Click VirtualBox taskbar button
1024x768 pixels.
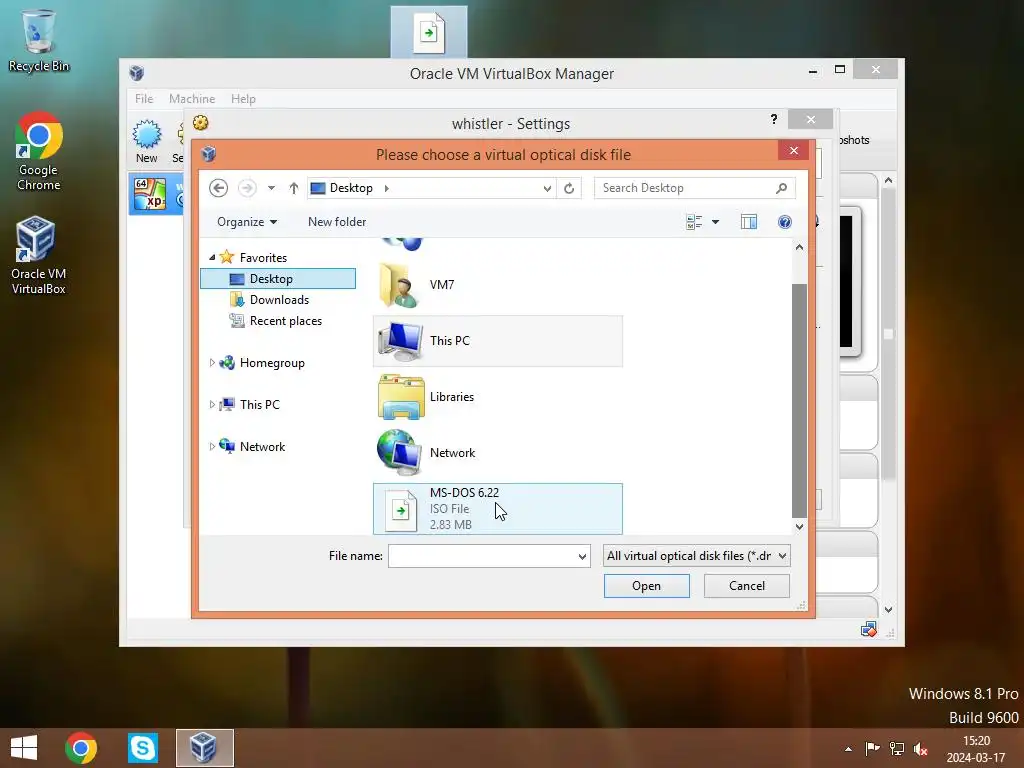(x=204, y=748)
